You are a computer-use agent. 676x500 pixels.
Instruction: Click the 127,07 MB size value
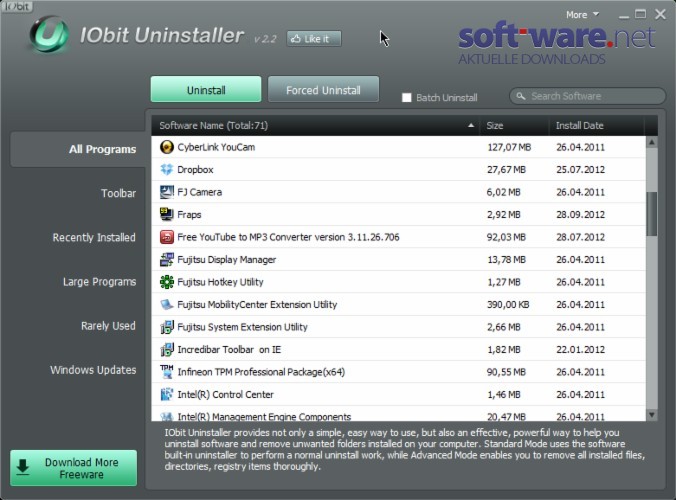click(509, 147)
